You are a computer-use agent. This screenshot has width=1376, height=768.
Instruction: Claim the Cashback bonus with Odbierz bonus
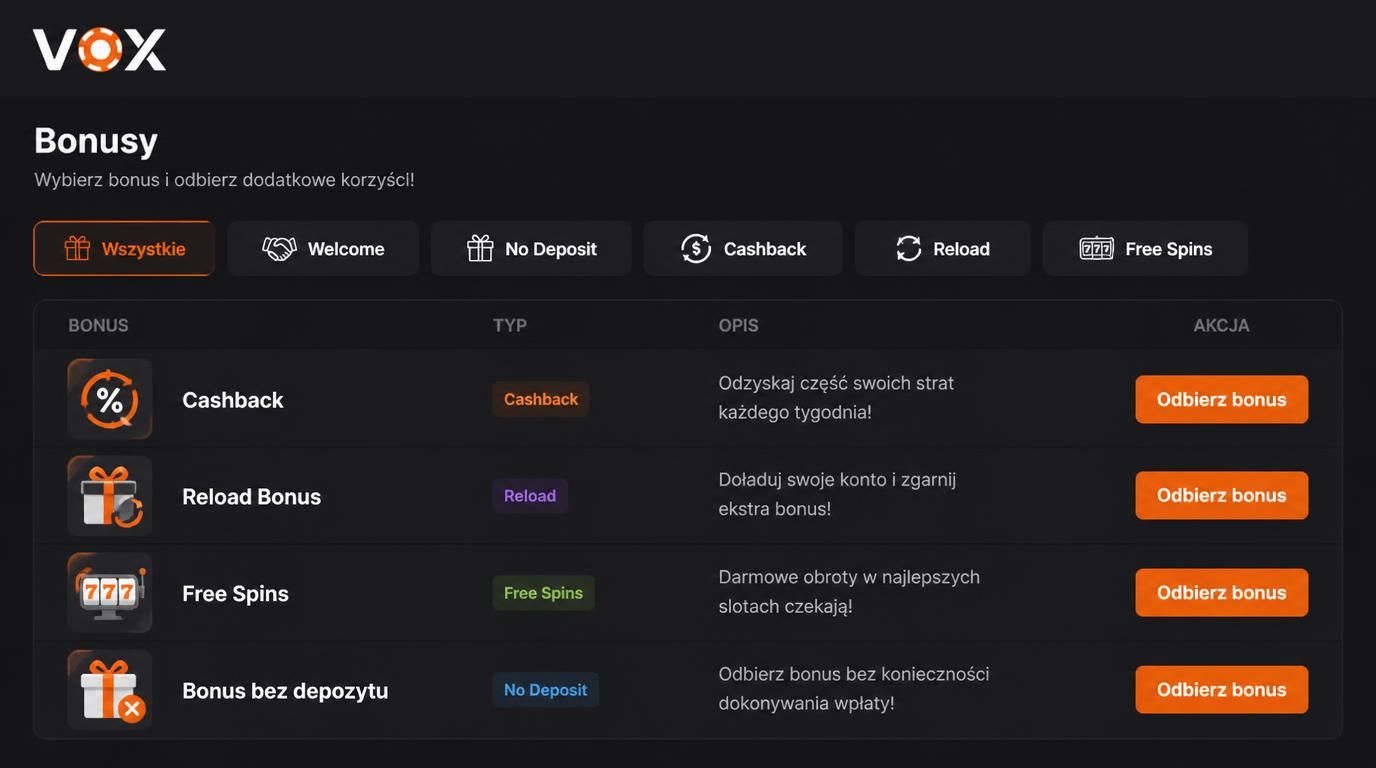(x=1222, y=399)
